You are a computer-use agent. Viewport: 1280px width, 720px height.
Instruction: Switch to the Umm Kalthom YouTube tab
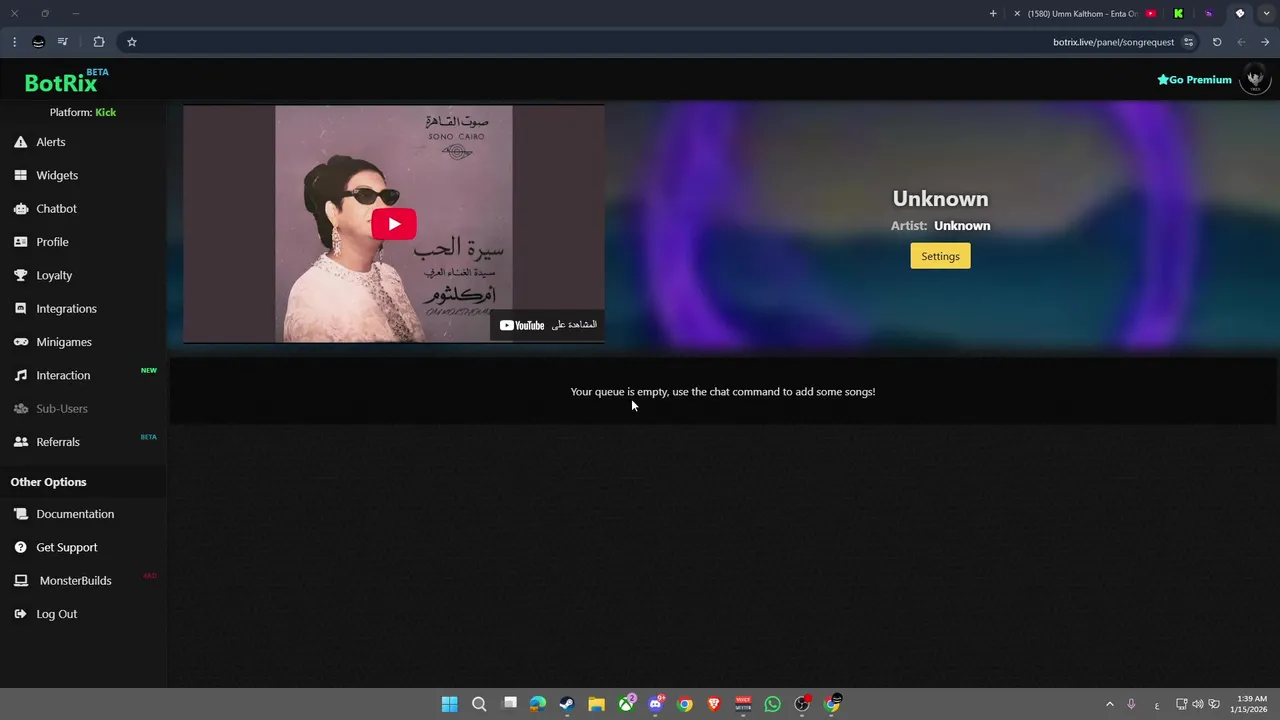pos(1085,14)
